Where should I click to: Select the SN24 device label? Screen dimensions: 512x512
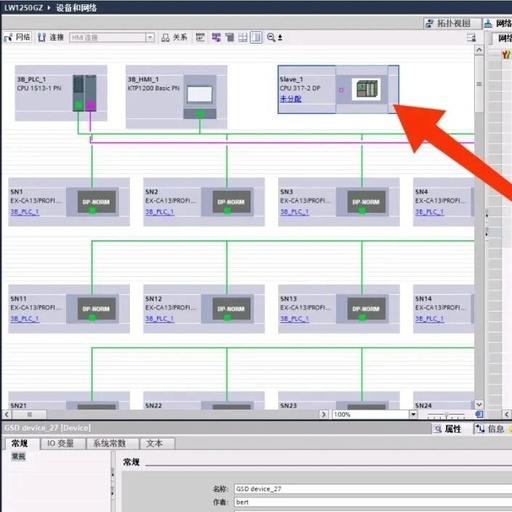point(423,406)
